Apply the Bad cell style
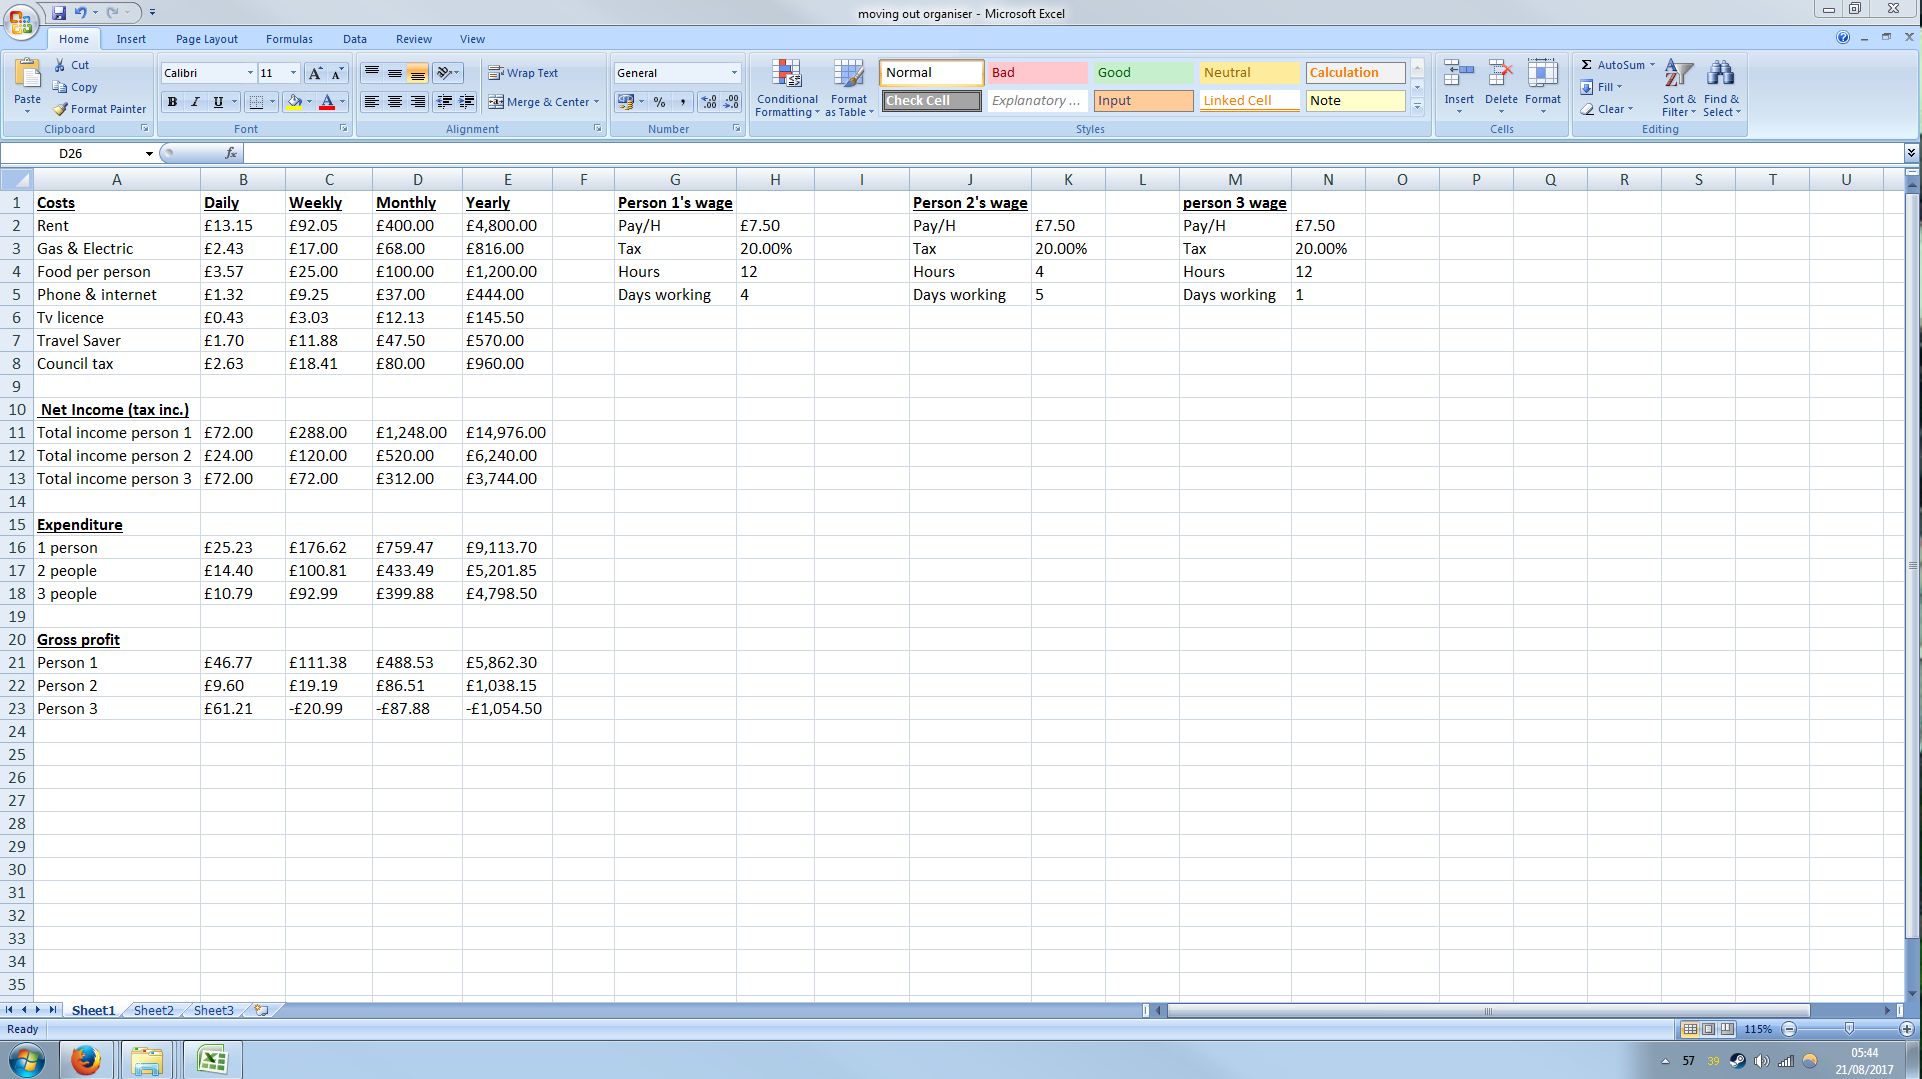1922x1079 pixels. coord(1037,73)
